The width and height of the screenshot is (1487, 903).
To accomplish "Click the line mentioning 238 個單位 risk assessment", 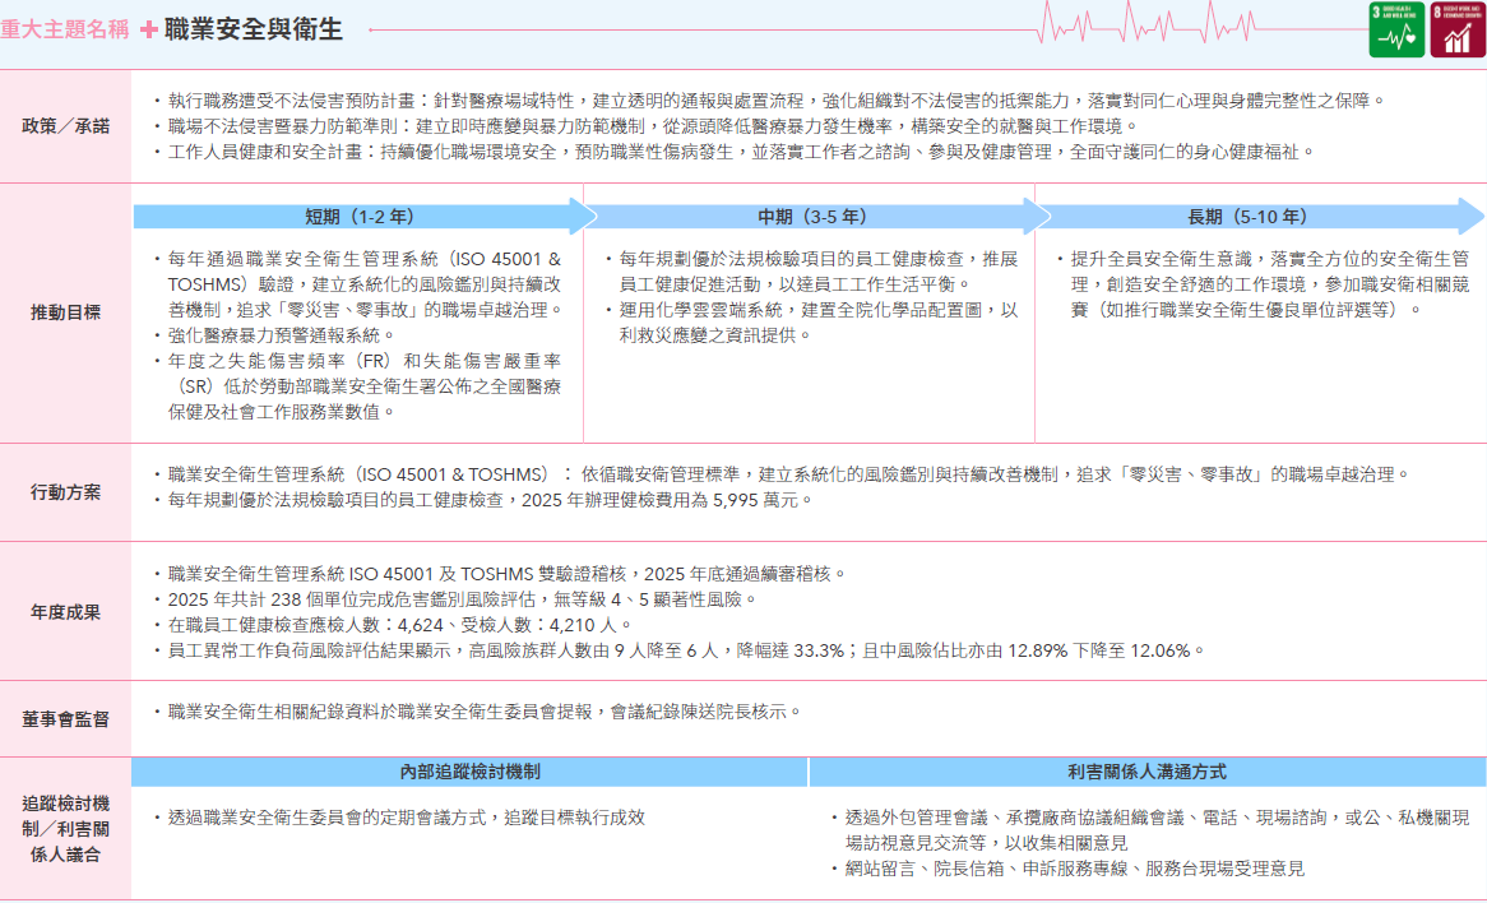I will (456, 600).
